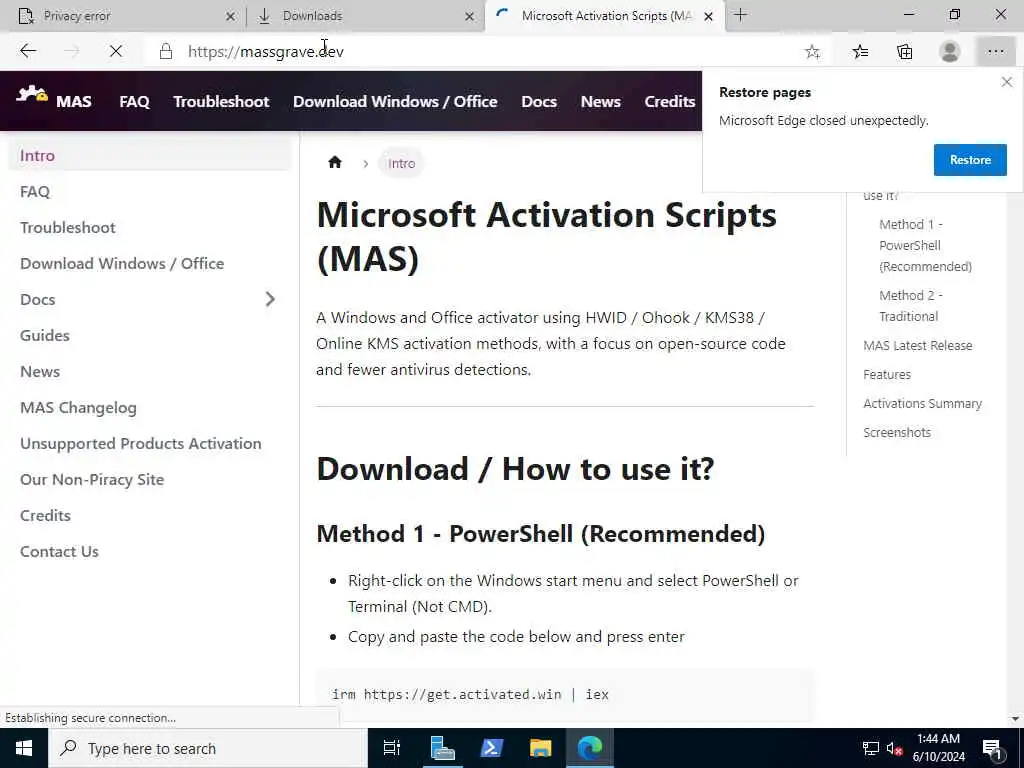Open the profile avatar menu
Viewport: 1024px width, 768px height.
click(x=950, y=52)
